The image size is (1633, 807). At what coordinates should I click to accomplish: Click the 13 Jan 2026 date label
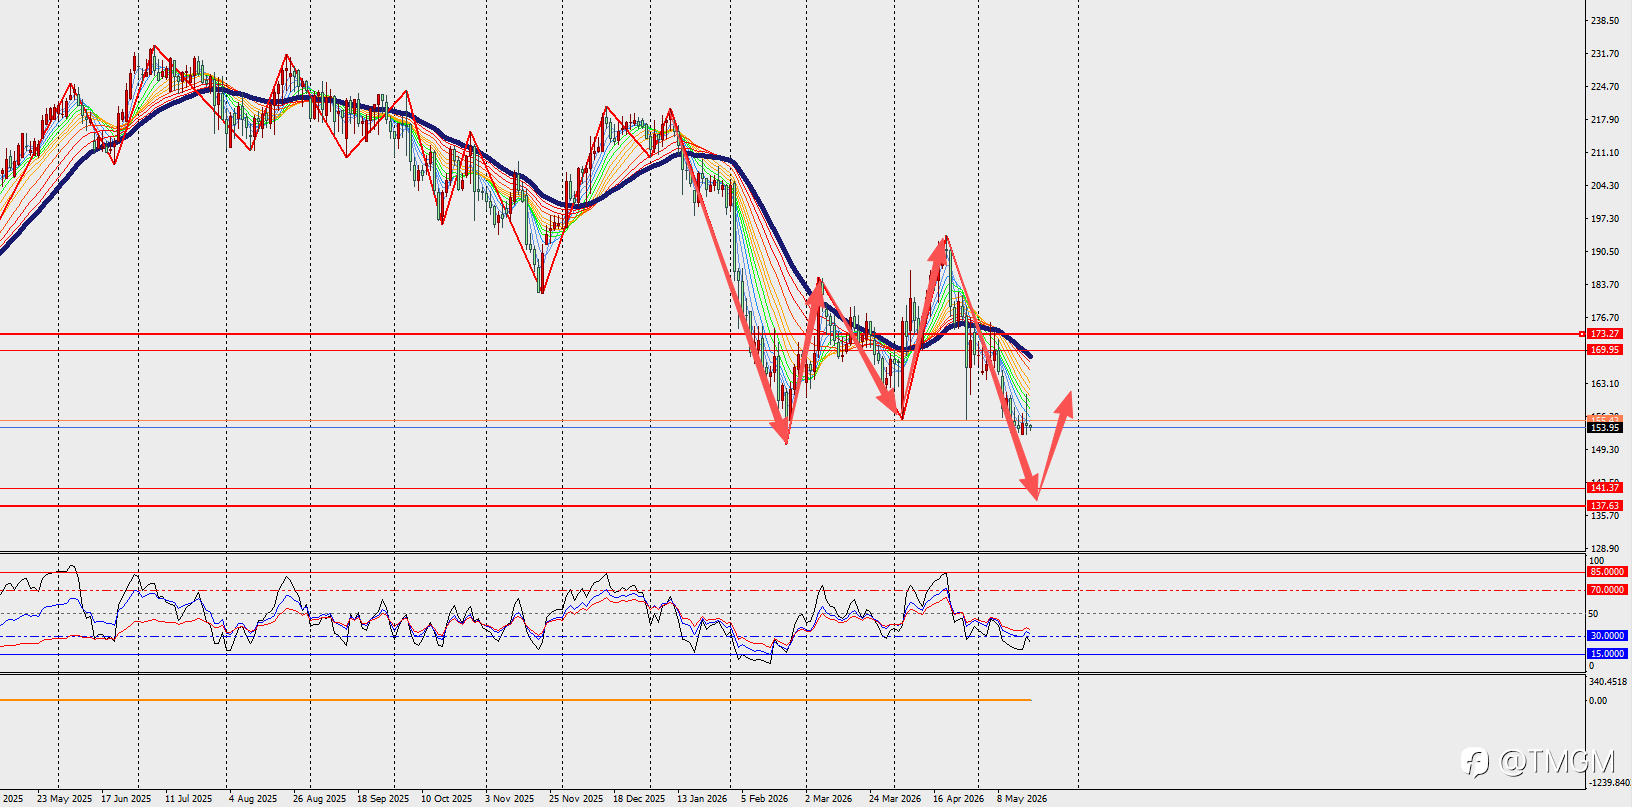702,799
